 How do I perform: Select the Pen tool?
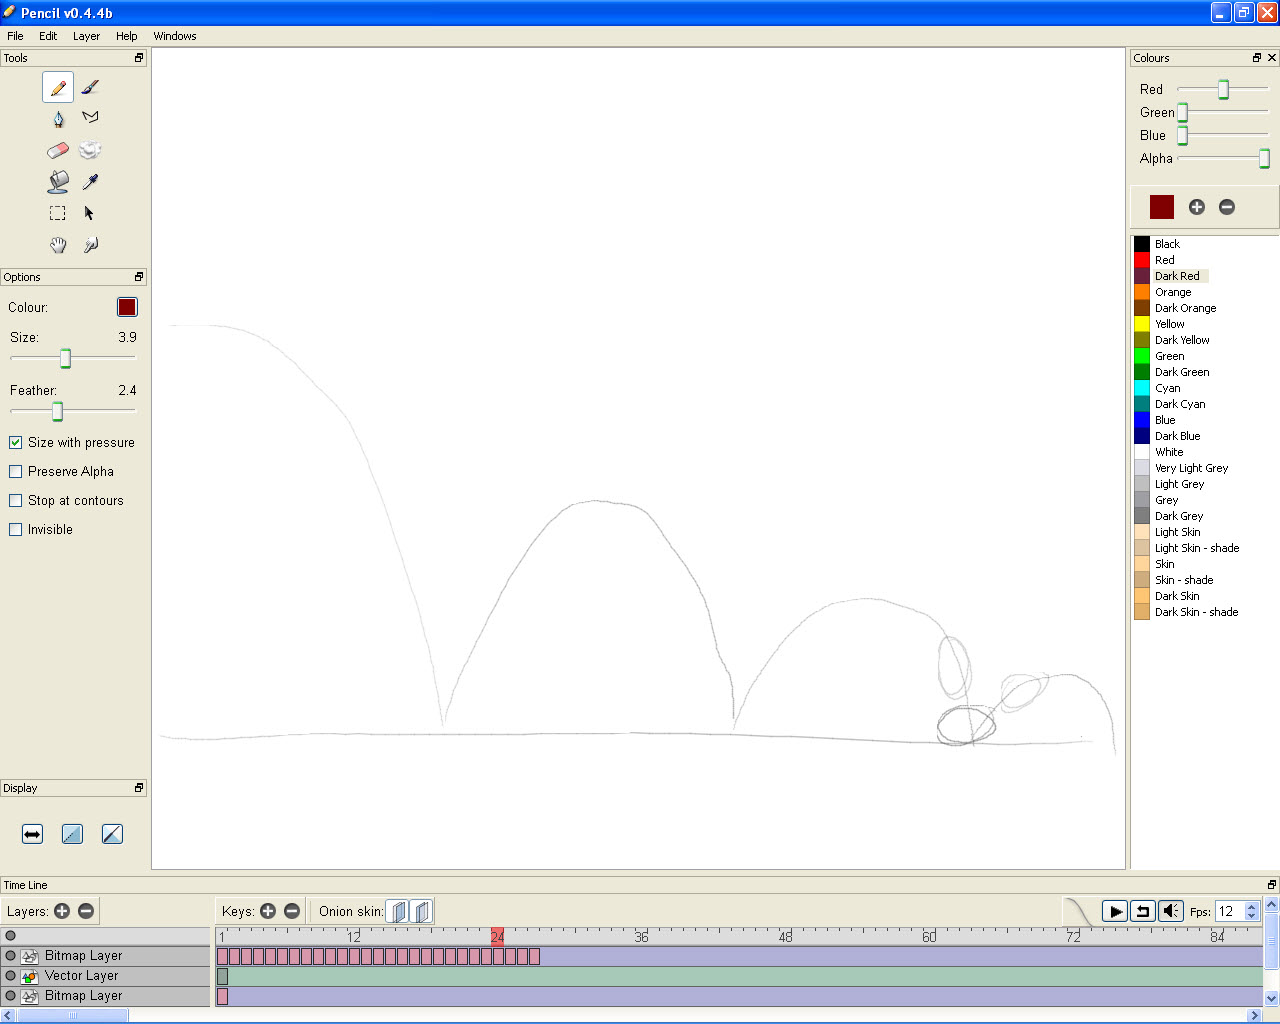(x=58, y=117)
